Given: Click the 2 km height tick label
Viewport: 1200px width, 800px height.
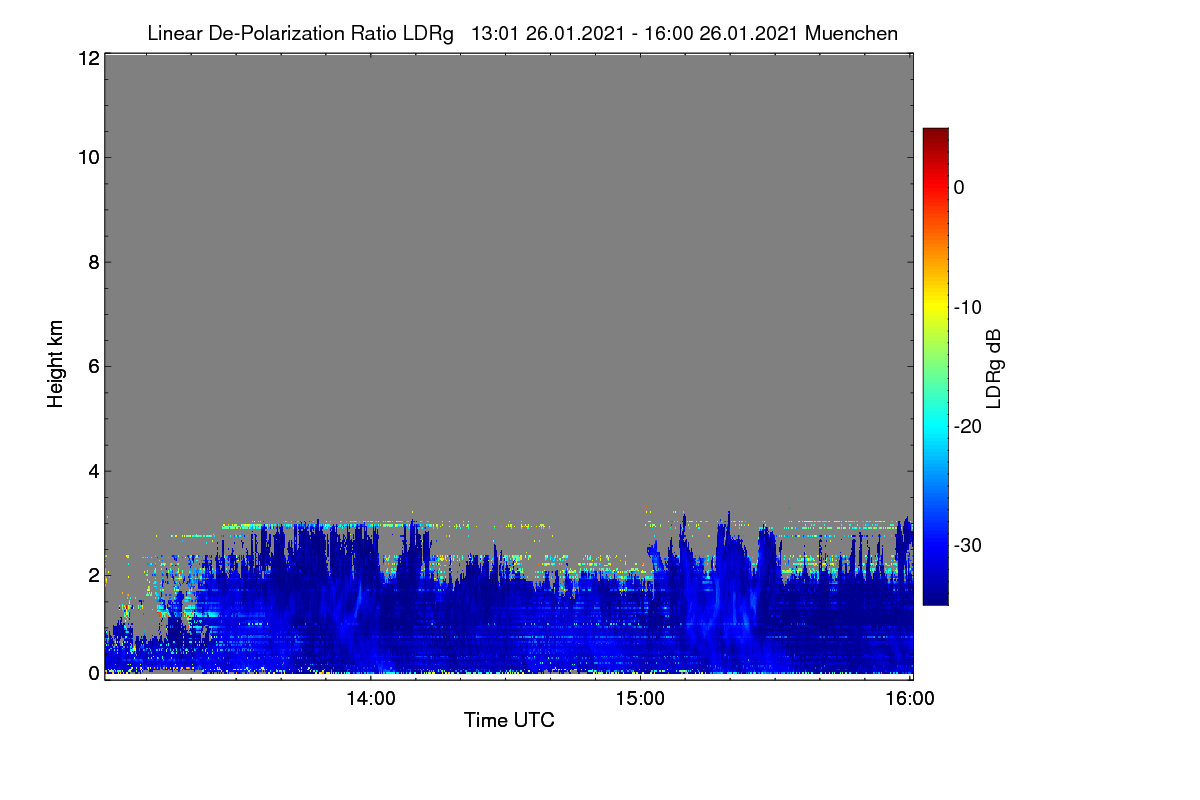Looking at the screenshot, I should click(93, 575).
